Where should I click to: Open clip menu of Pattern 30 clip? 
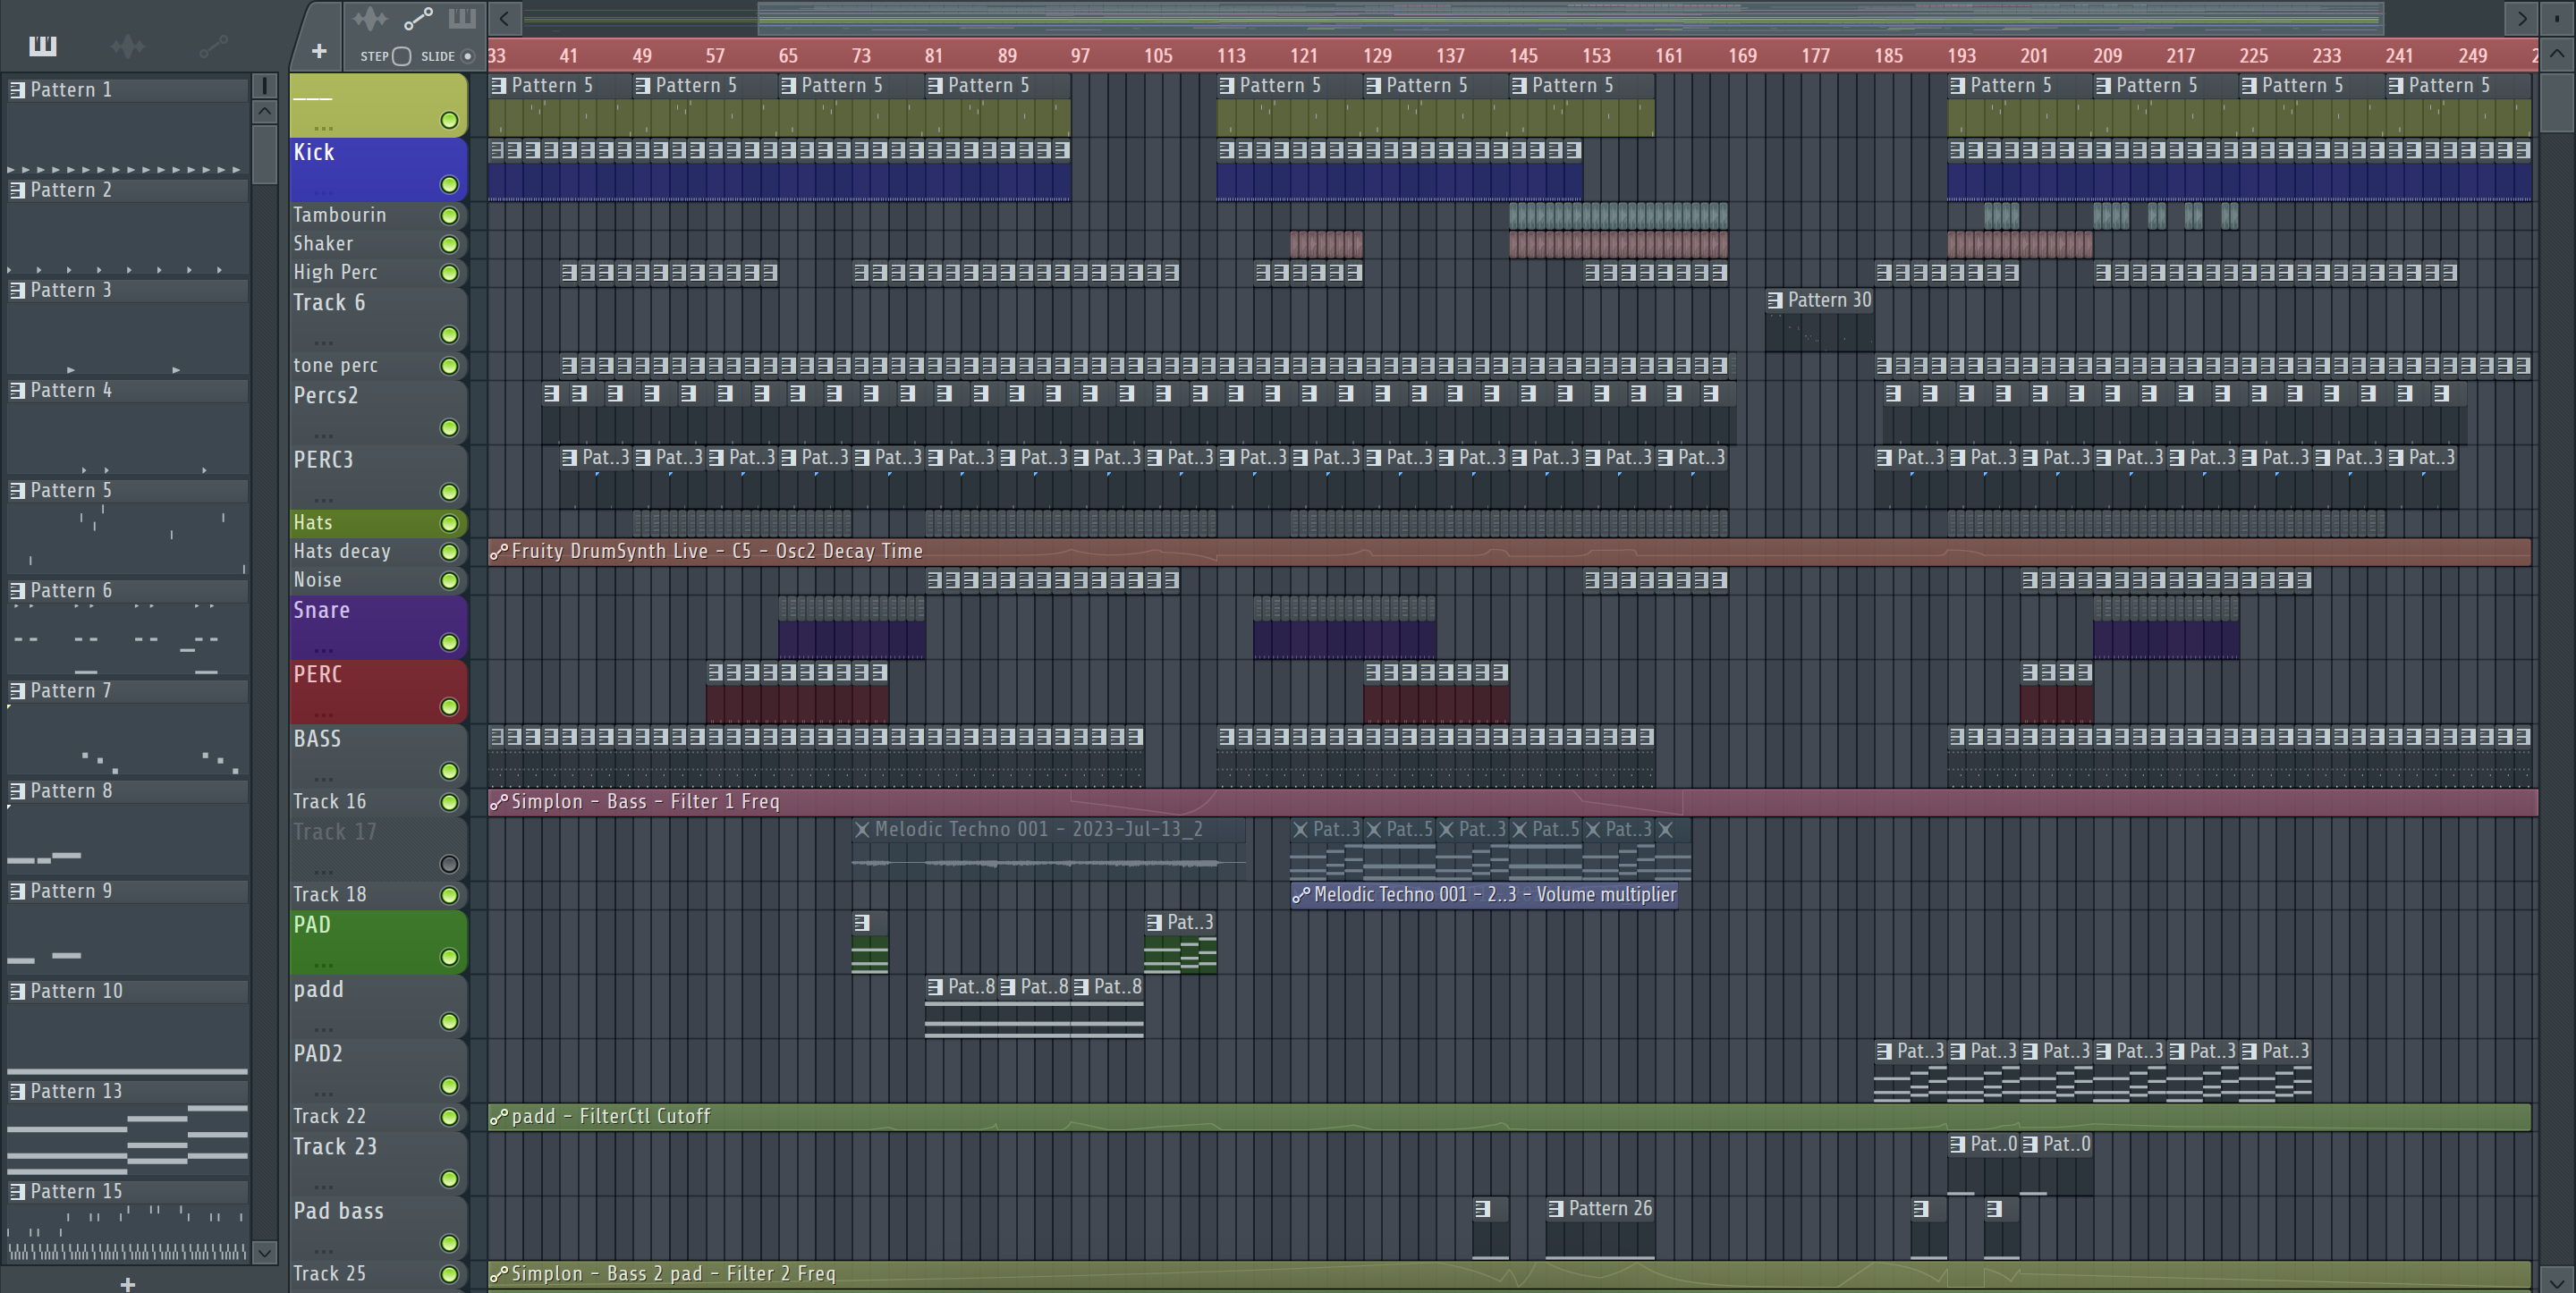pyautogui.click(x=1775, y=300)
